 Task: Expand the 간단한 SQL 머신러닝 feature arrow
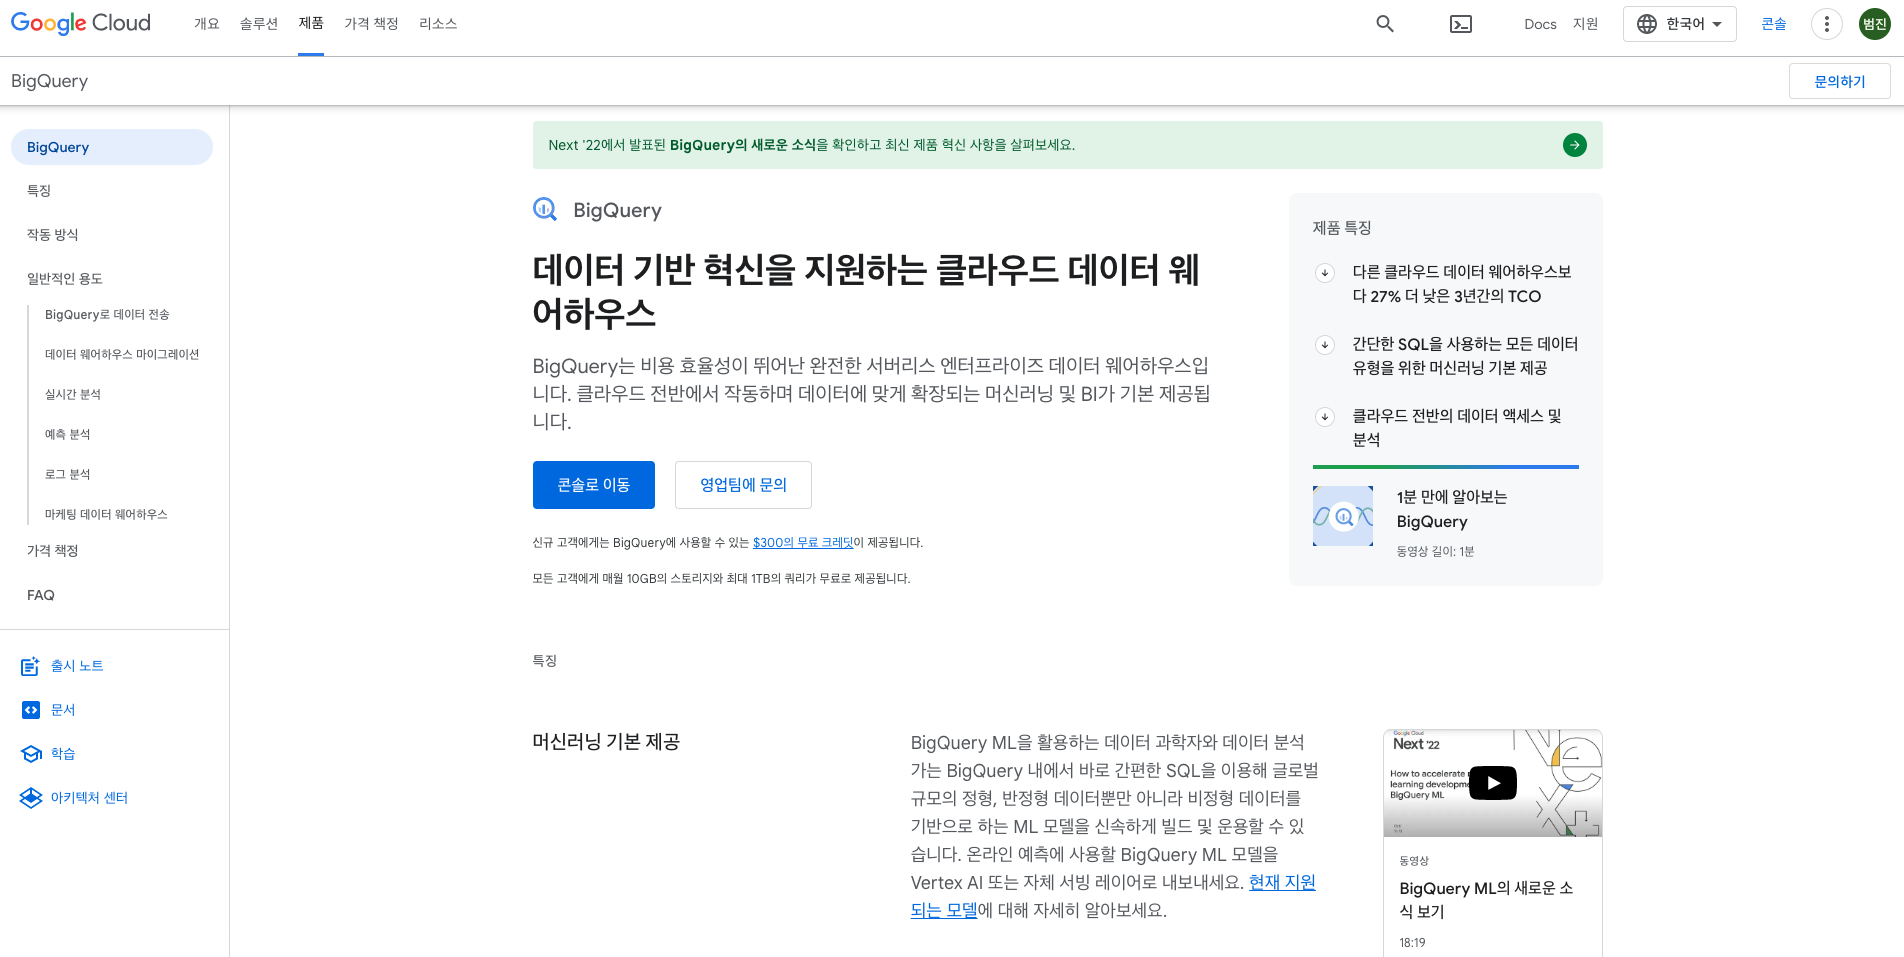(x=1325, y=345)
